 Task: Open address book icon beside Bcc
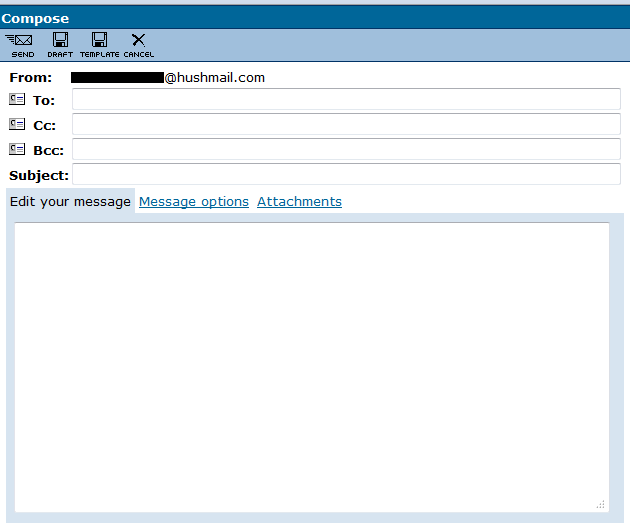[x=17, y=149]
